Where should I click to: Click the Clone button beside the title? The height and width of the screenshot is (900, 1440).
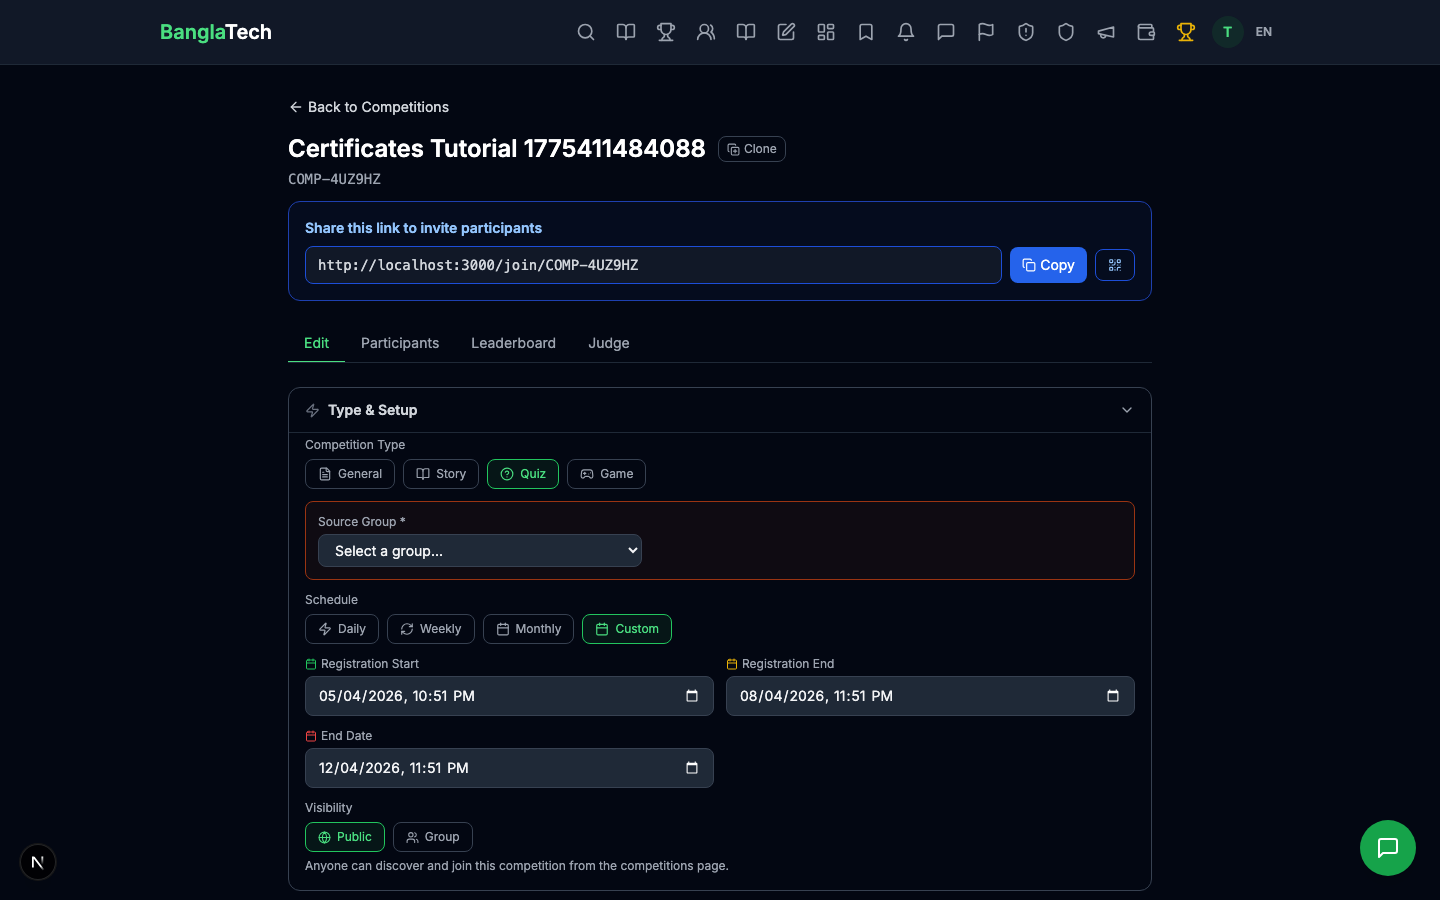pos(752,148)
